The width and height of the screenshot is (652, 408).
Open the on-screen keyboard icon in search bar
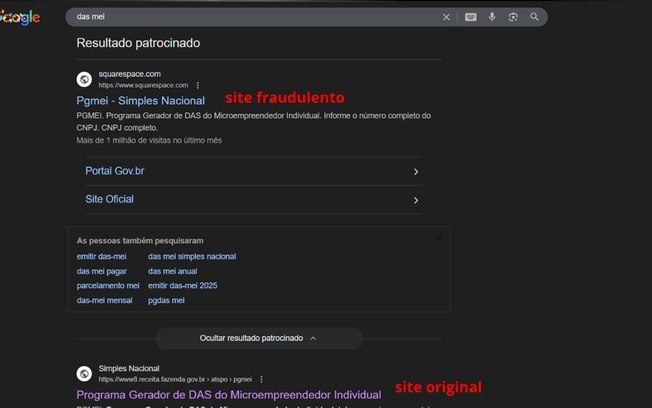470,17
